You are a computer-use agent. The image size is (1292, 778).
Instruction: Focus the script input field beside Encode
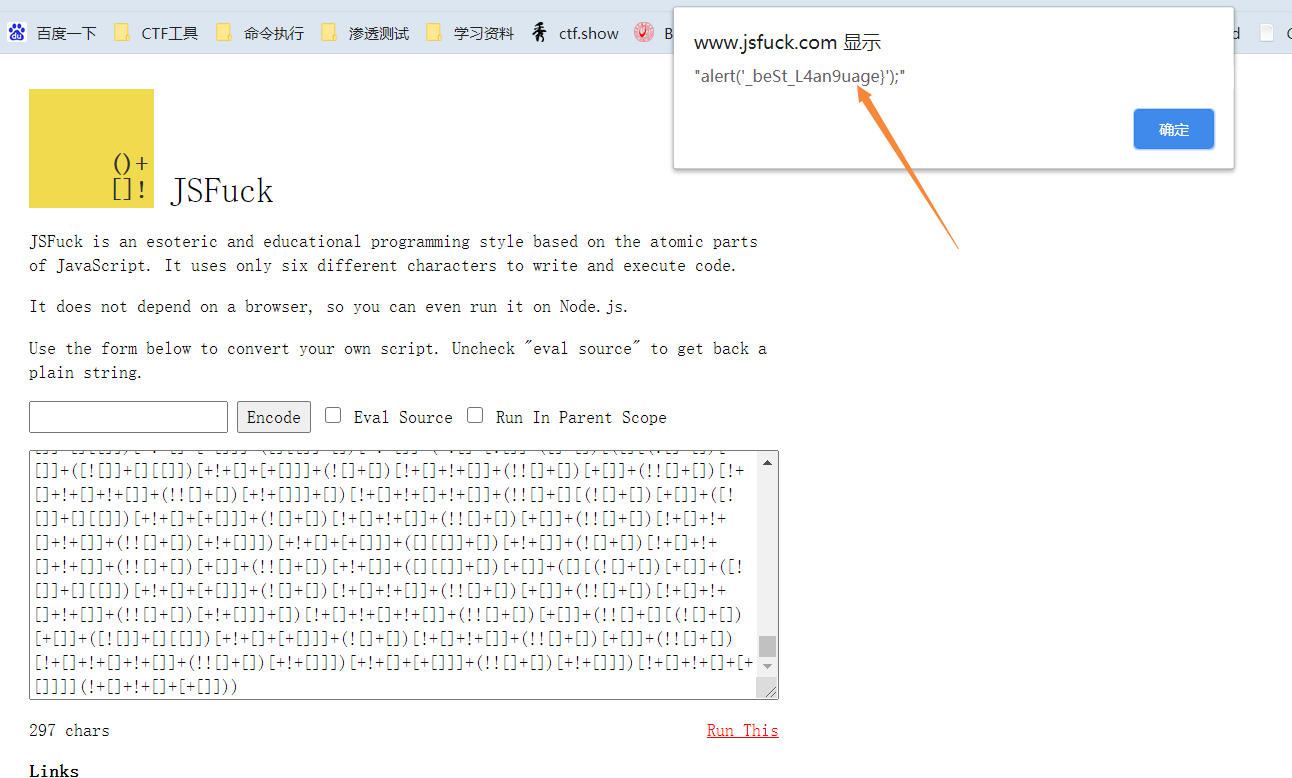point(128,417)
